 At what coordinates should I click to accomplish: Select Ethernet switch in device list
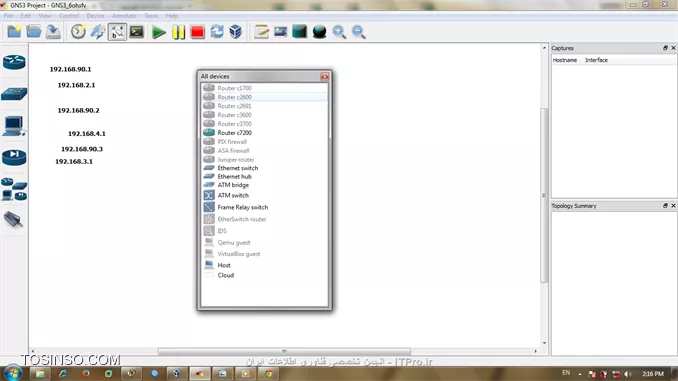pos(265,168)
